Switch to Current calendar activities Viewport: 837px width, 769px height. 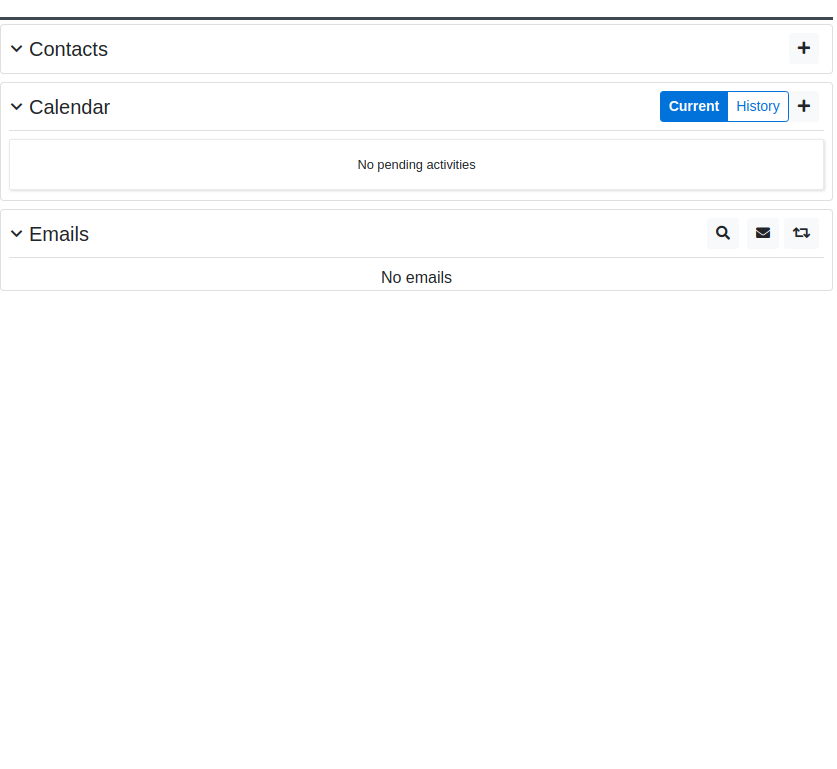coord(694,106)
